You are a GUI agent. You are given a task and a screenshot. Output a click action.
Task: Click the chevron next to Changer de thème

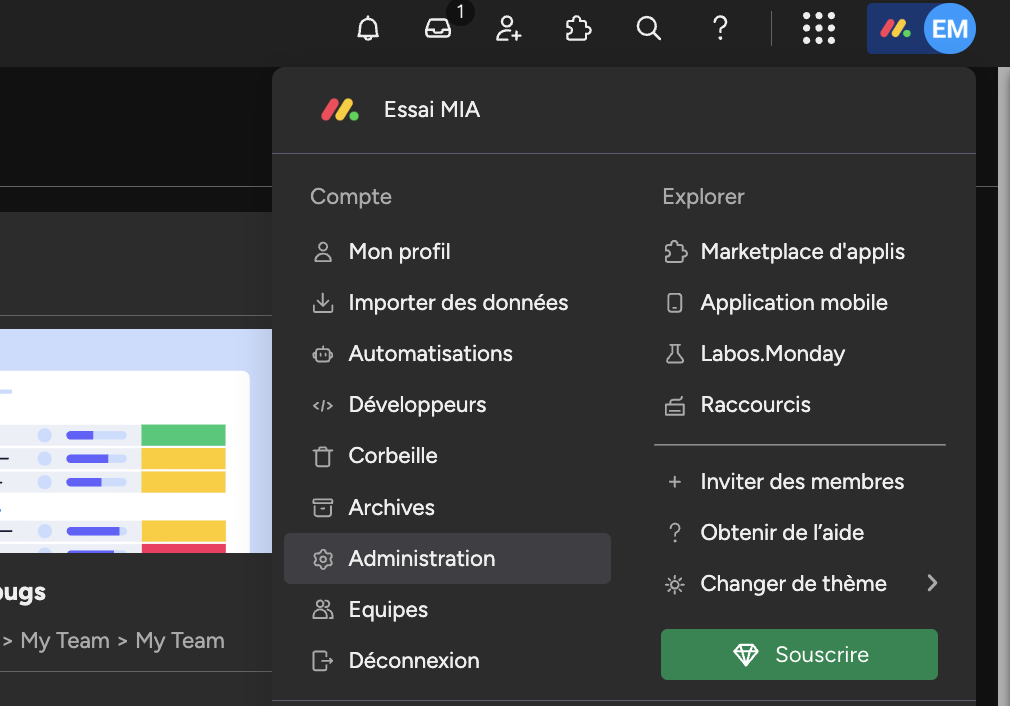click(932, 584)
